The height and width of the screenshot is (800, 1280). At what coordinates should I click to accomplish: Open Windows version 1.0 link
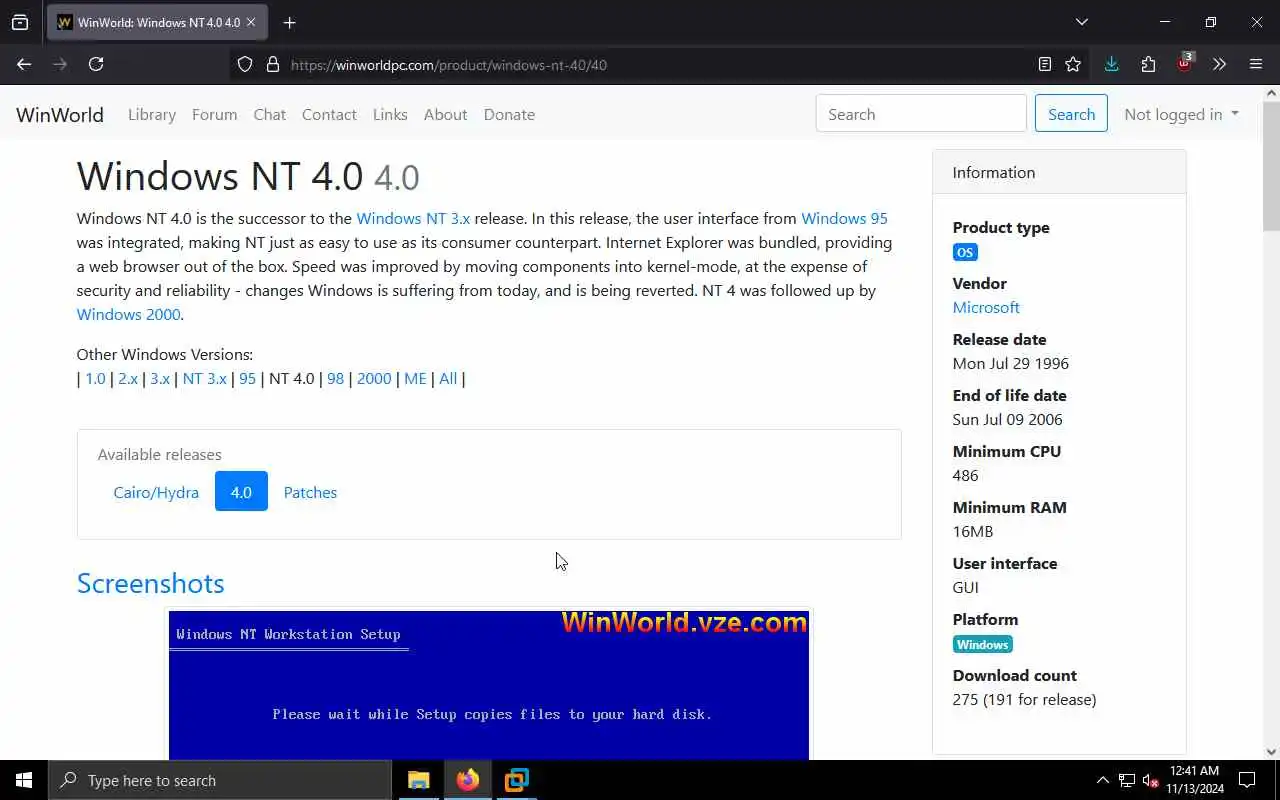[95, 378]
